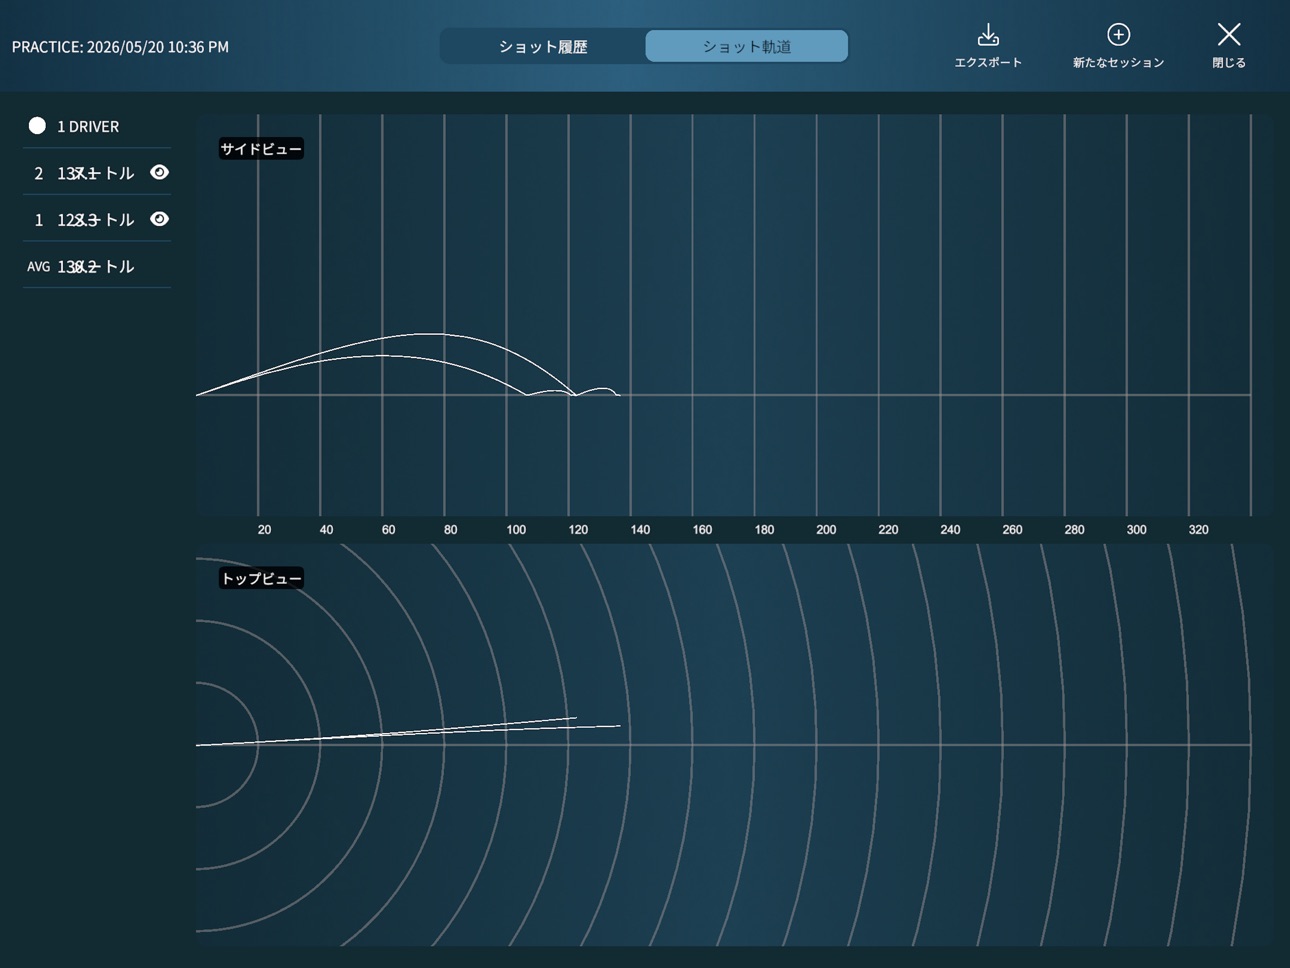The image size is (1290, 968).
Task: Switch to the ショット軌道 tab
Action: (746, 46)
